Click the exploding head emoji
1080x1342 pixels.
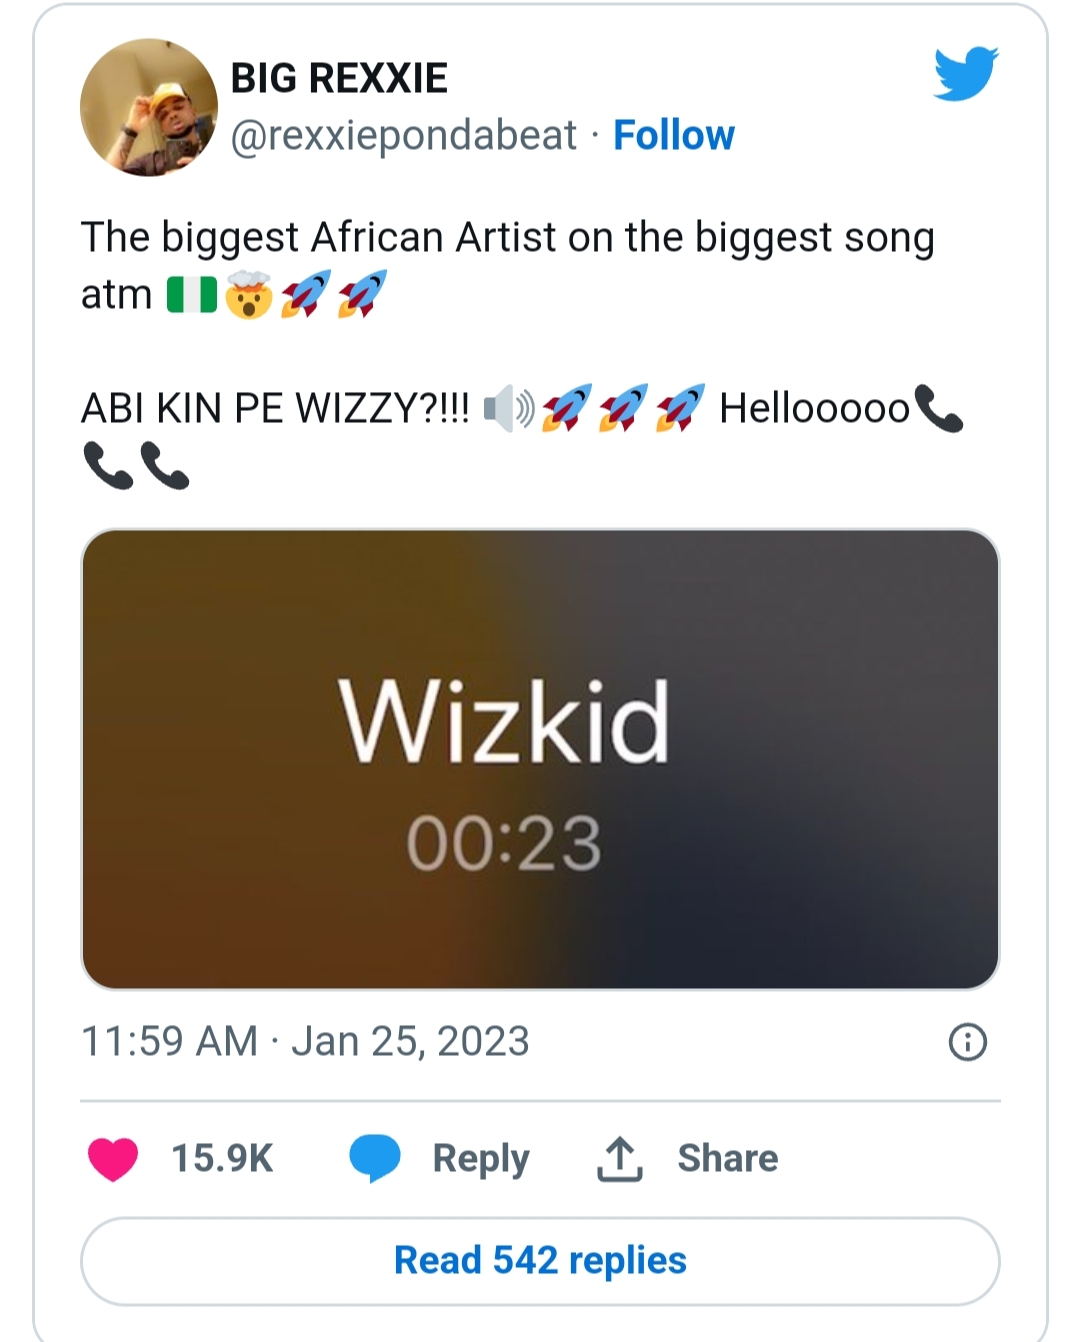249,296
